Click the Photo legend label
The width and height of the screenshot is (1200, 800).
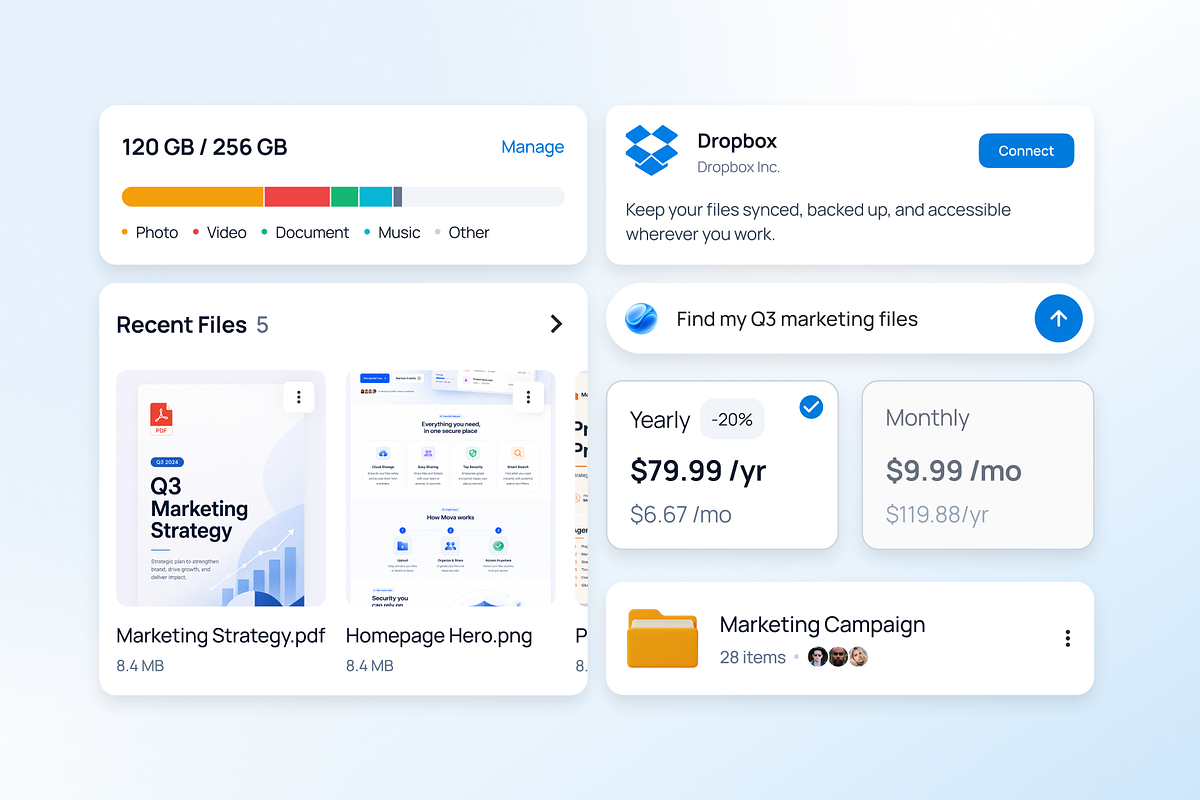point(157,232)
